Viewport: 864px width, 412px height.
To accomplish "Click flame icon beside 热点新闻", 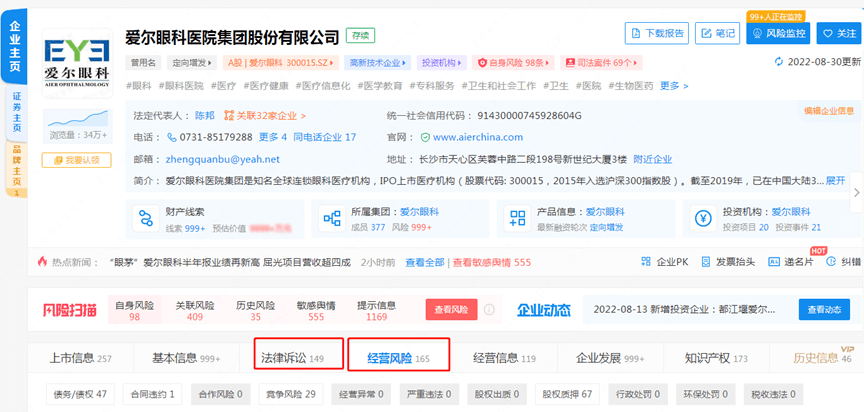I will [42, 262].
